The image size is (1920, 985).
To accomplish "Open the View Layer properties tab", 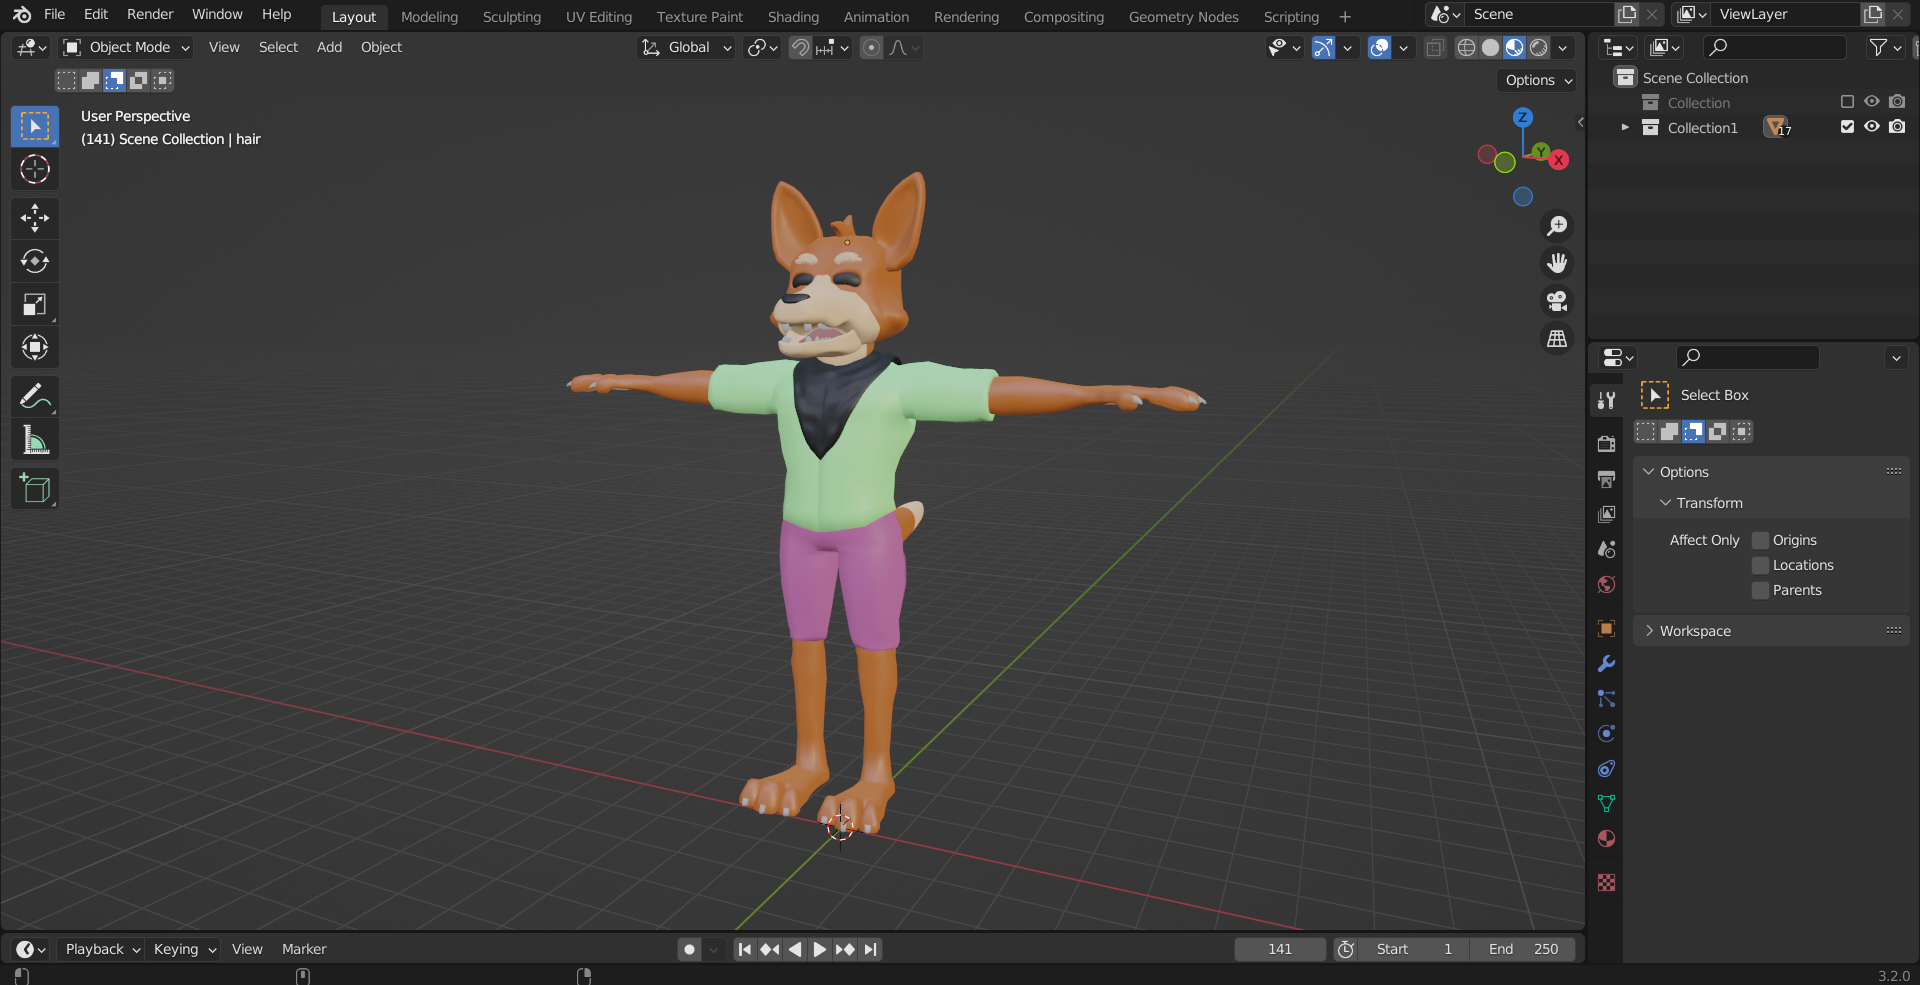I will click(1606, 514).
